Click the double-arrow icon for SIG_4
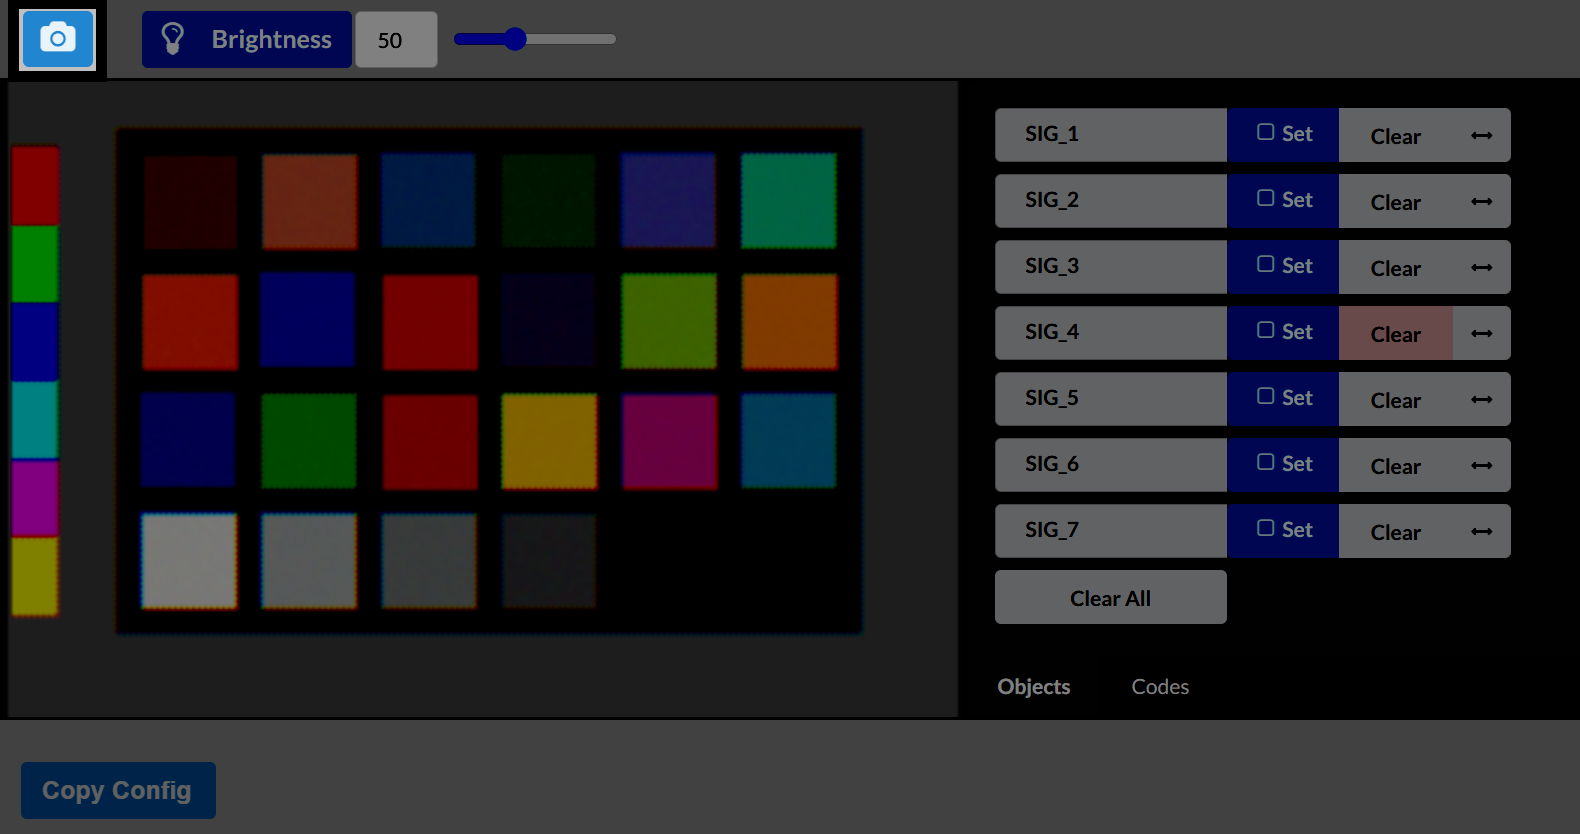Viewport: 1580px width, 834px height. (1481, 333)
